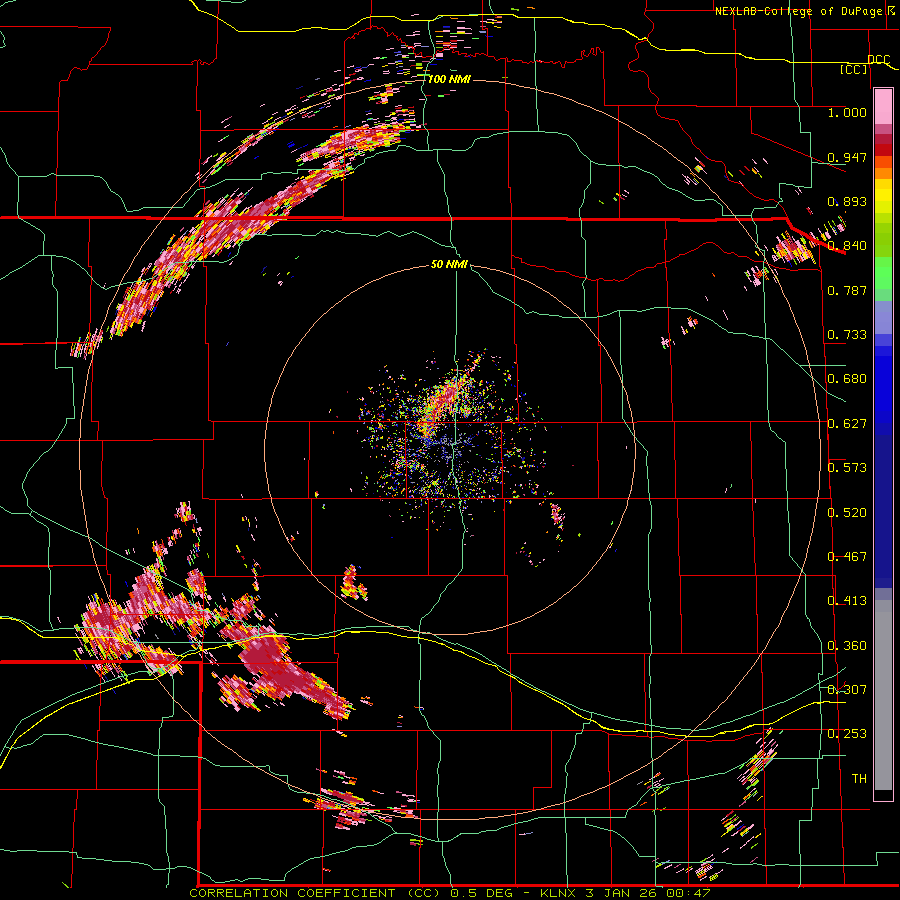Select the 50 NMI range ring label
The height and width of the screenshot is (900, 900).
449,264
